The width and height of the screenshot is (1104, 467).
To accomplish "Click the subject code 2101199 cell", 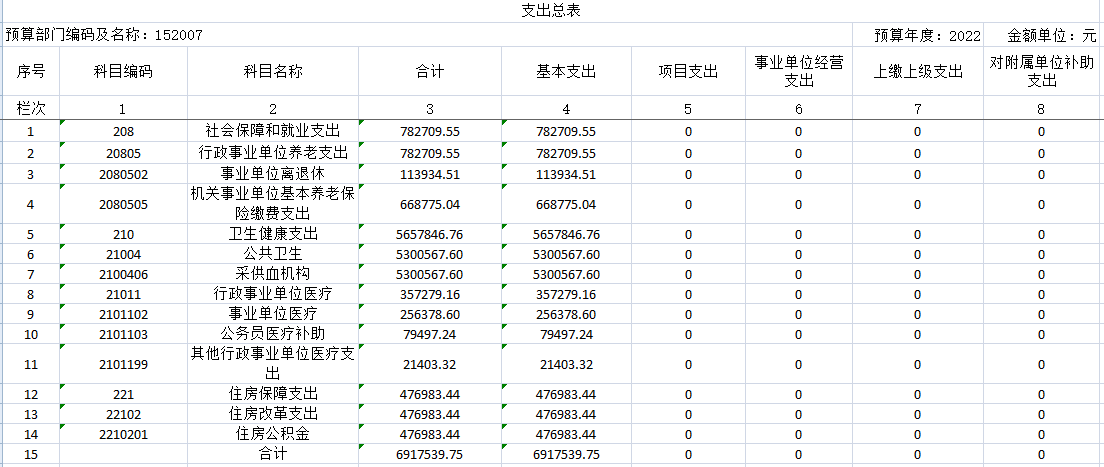I will pyautogui.click(x=123, y=364).
